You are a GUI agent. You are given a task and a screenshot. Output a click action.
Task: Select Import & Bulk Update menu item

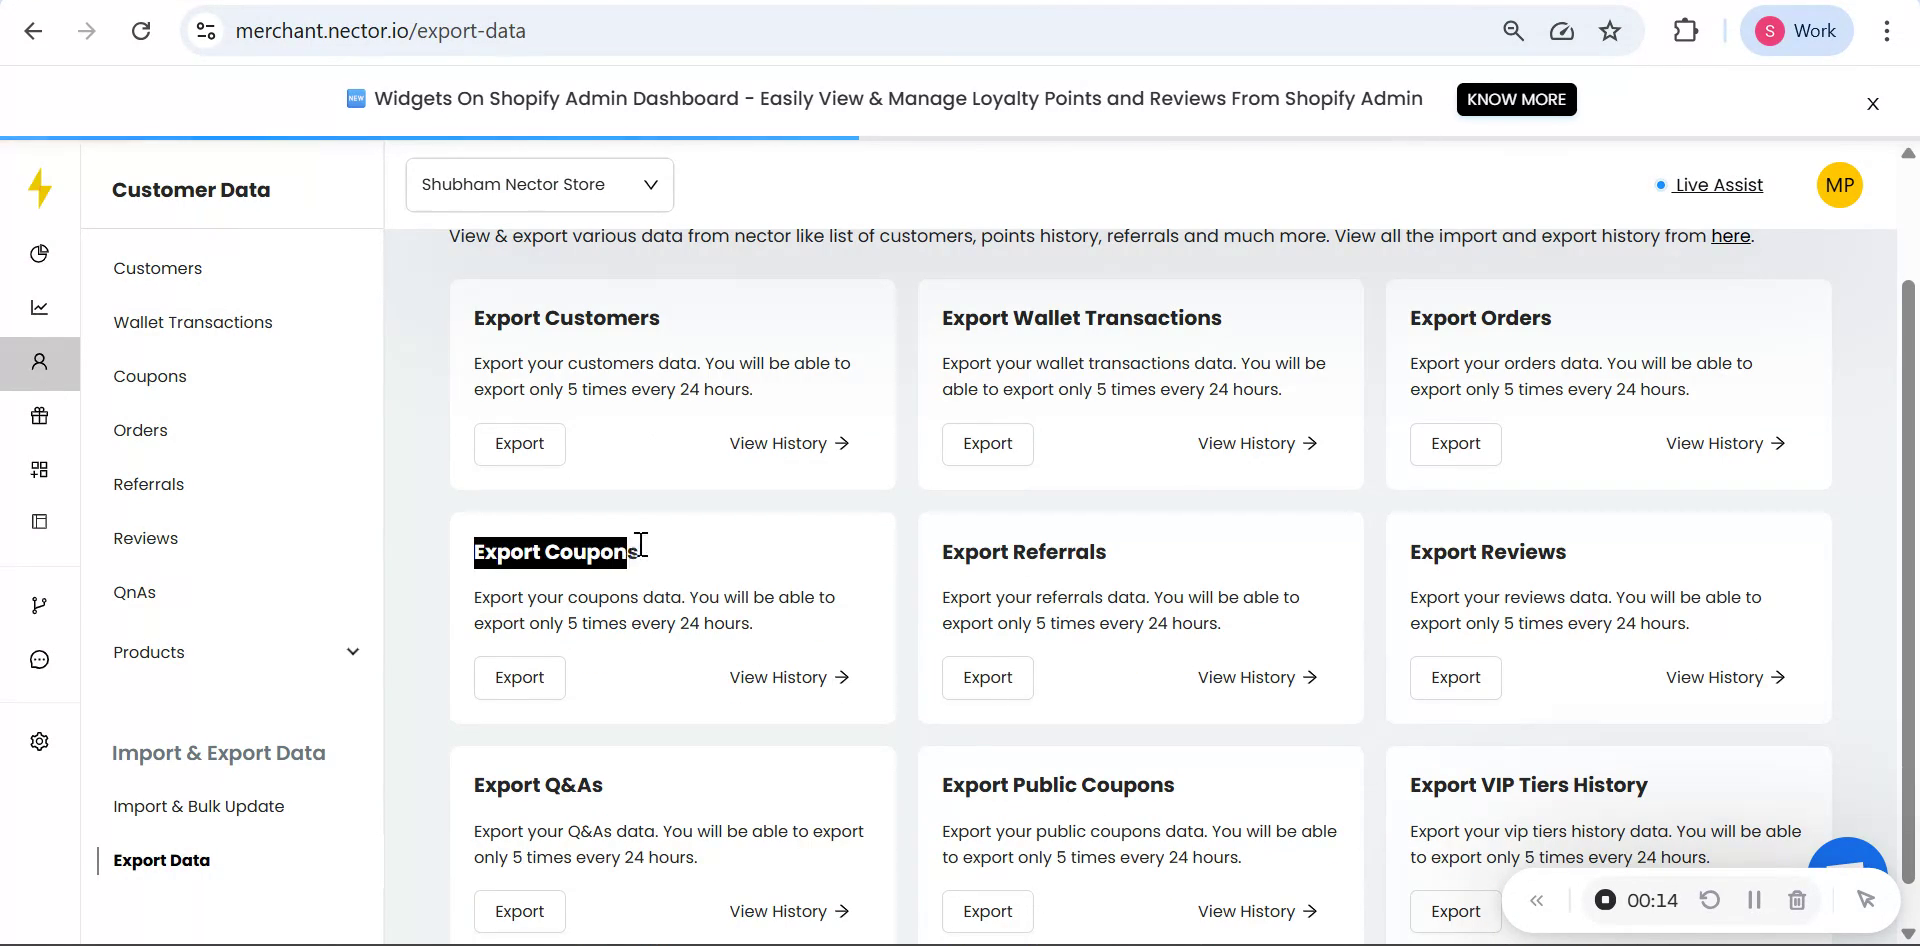tap(199, 806)
